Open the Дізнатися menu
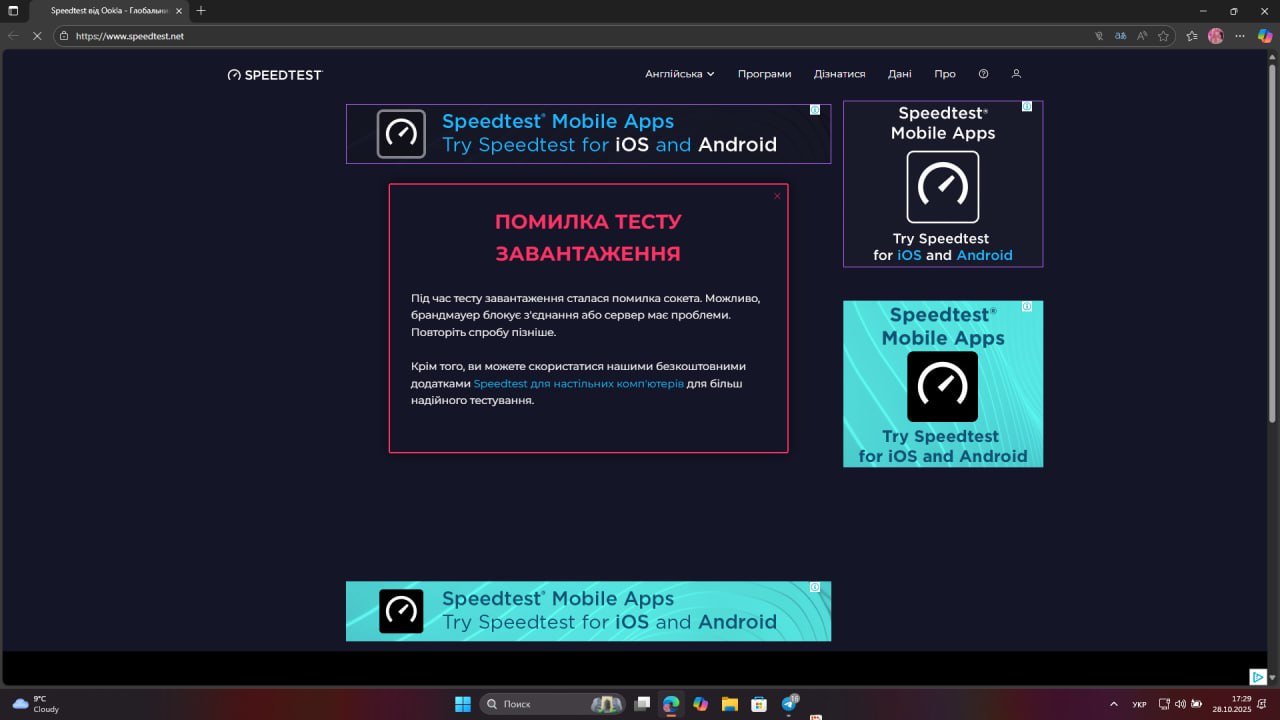The height and width of the screenshot is (720, 1280). (x=839, y=74)
